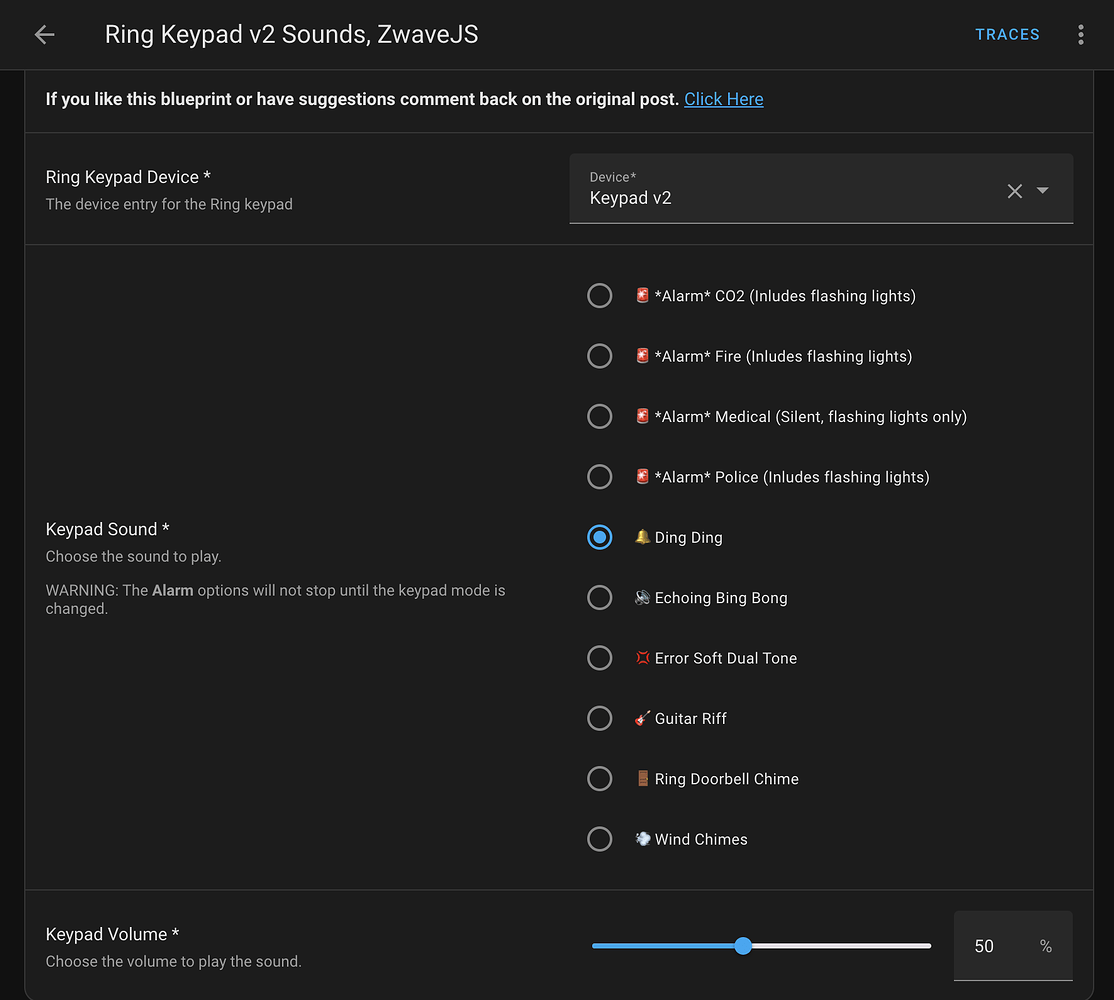Click the wind chimes icon beside Wind Chimes
Image resolution: width=1114 pixels, height=1000 pixels.
click(x=641, y=838)
